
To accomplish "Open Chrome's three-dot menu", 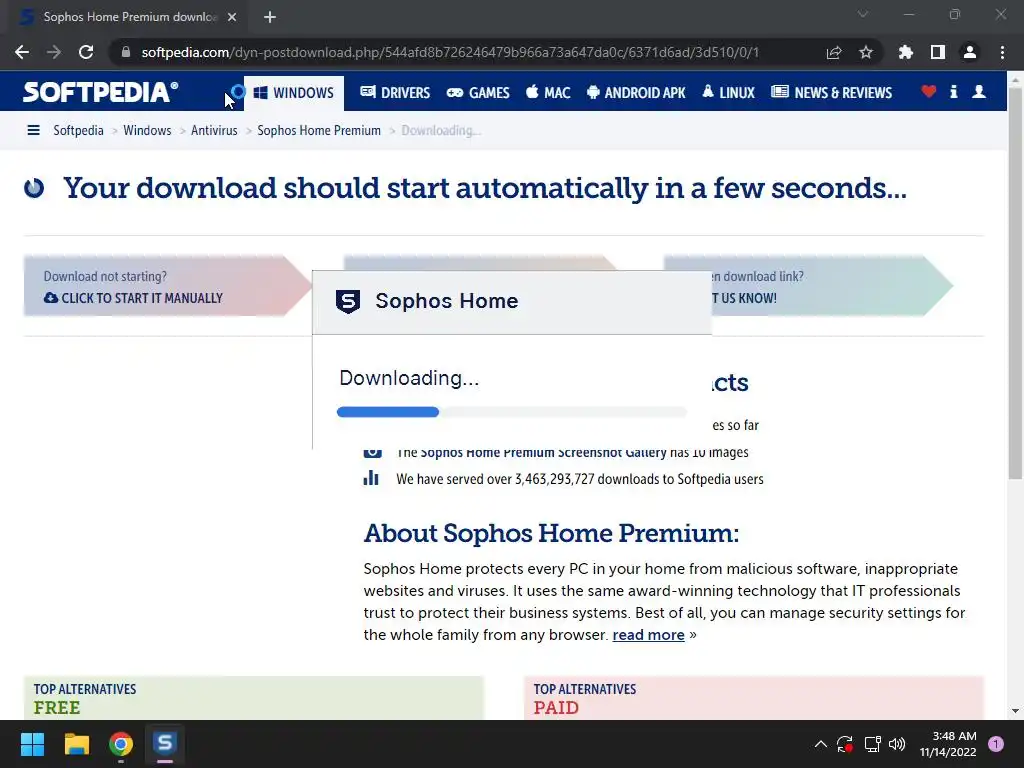I will (x=1002, y=52).
